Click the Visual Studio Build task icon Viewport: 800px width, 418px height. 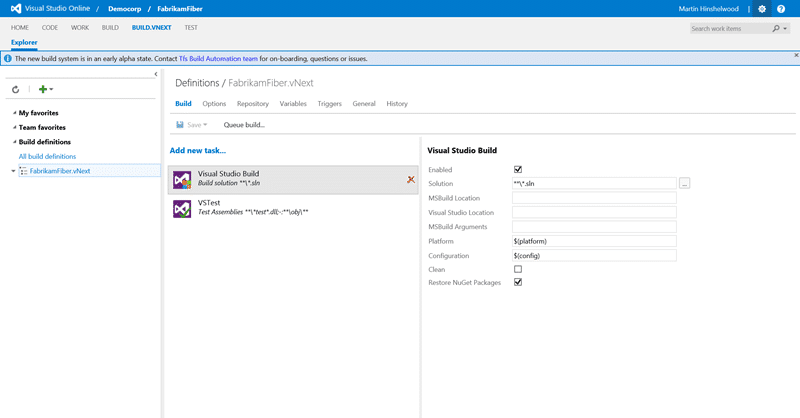[x=182, y=180]
